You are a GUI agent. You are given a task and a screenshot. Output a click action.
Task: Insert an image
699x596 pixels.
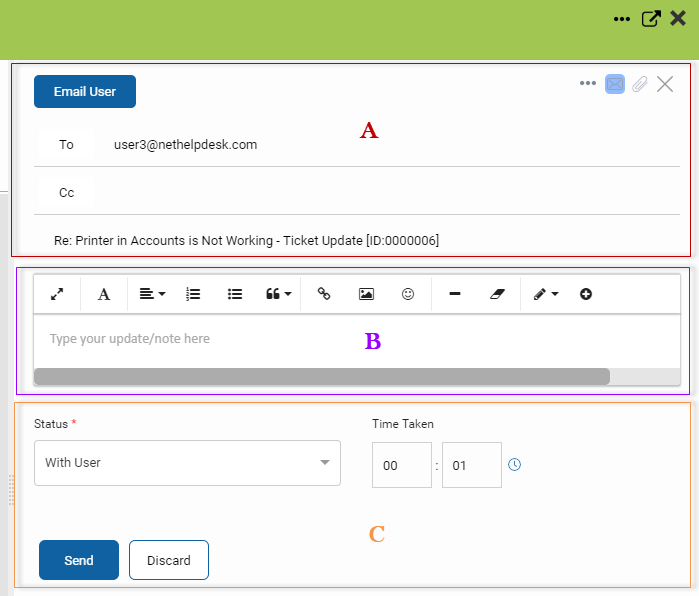coord(366,294)
